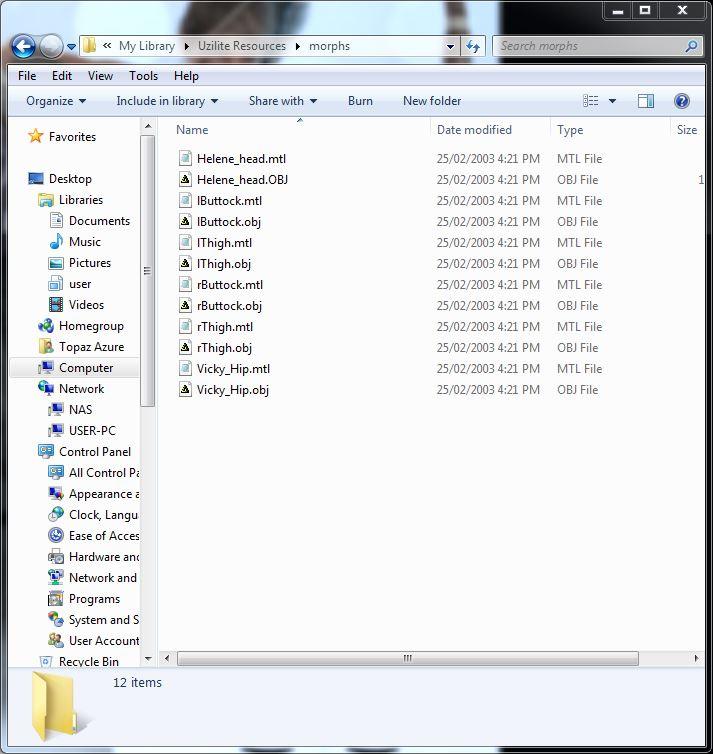713x754 pixels.
Task: Click Uzilite Resources breadcrumb in address bar
Action: (242, 46)
